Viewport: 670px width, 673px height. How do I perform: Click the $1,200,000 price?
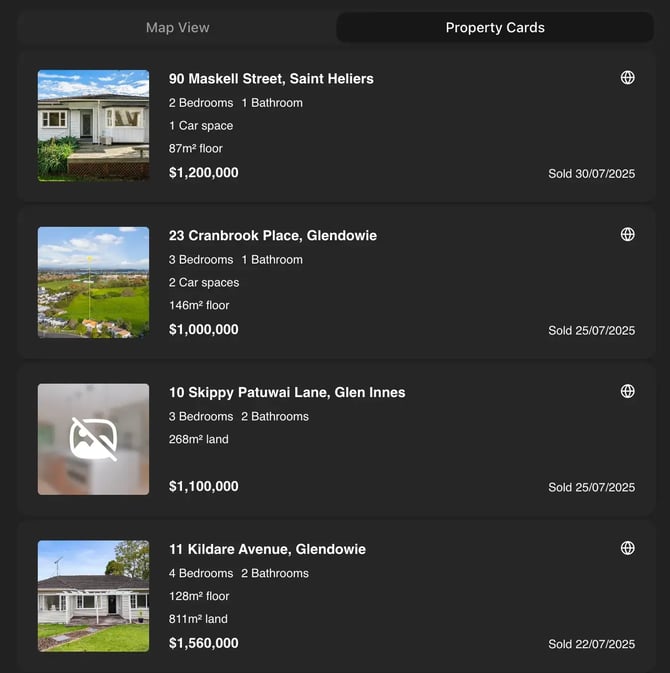point(203,173)
